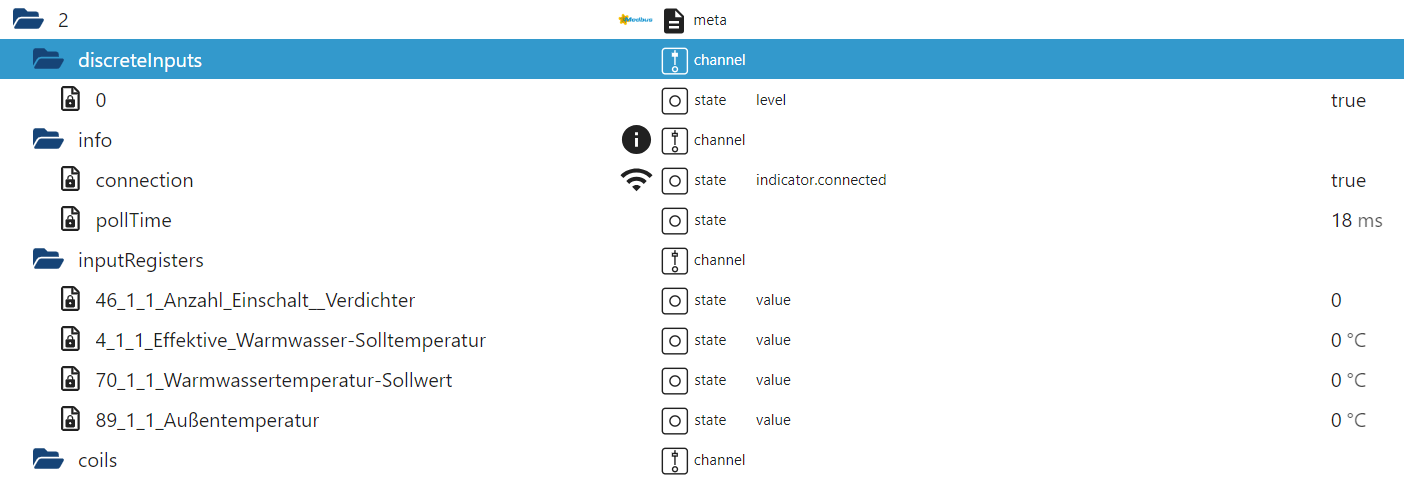
Task: Click the indicator.connected role text
Action: pos(821,180)
